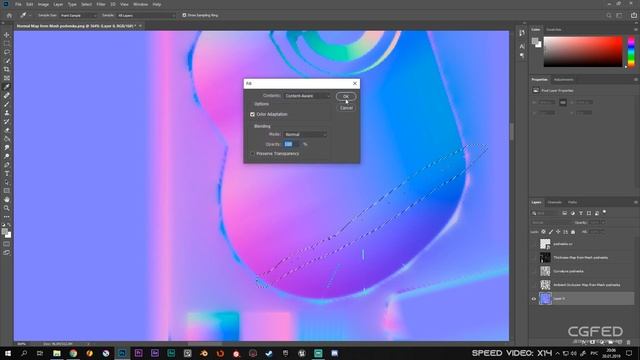This screenshot has height=360, width=640.
Task: Switch to the Channels tab
Action: coord(555,202)
